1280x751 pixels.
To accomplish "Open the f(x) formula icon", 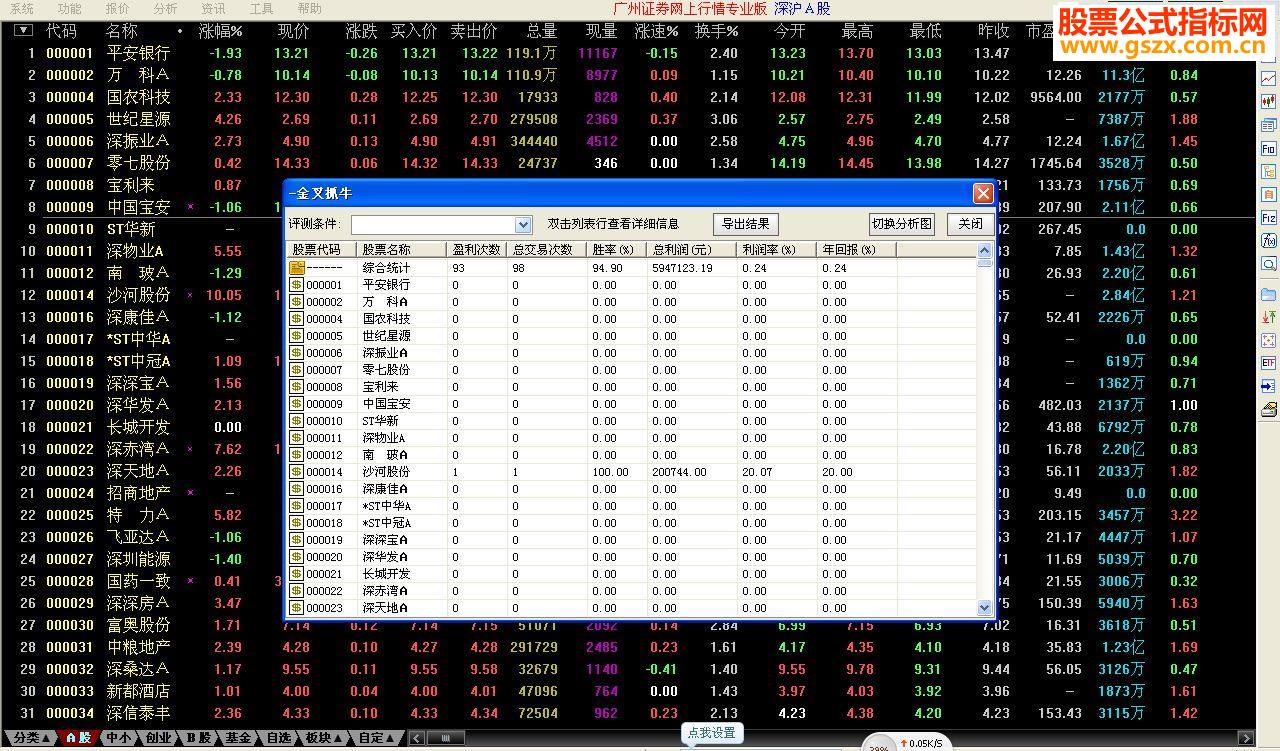I will click(x=1268, y=240).
